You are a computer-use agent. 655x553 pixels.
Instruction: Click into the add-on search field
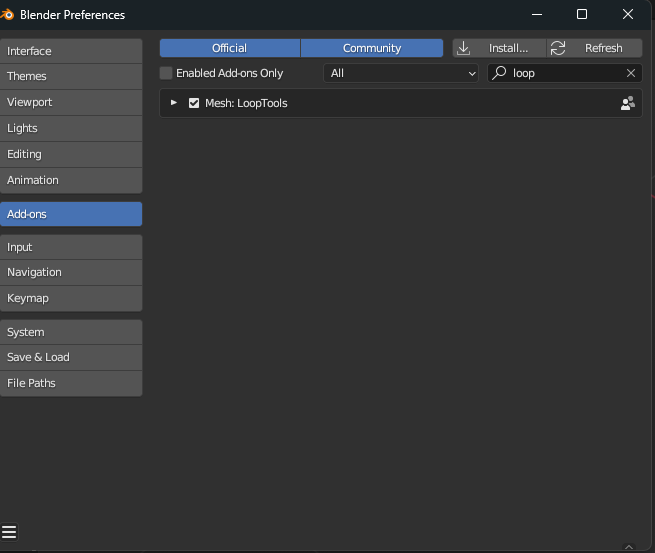point(565,73)
